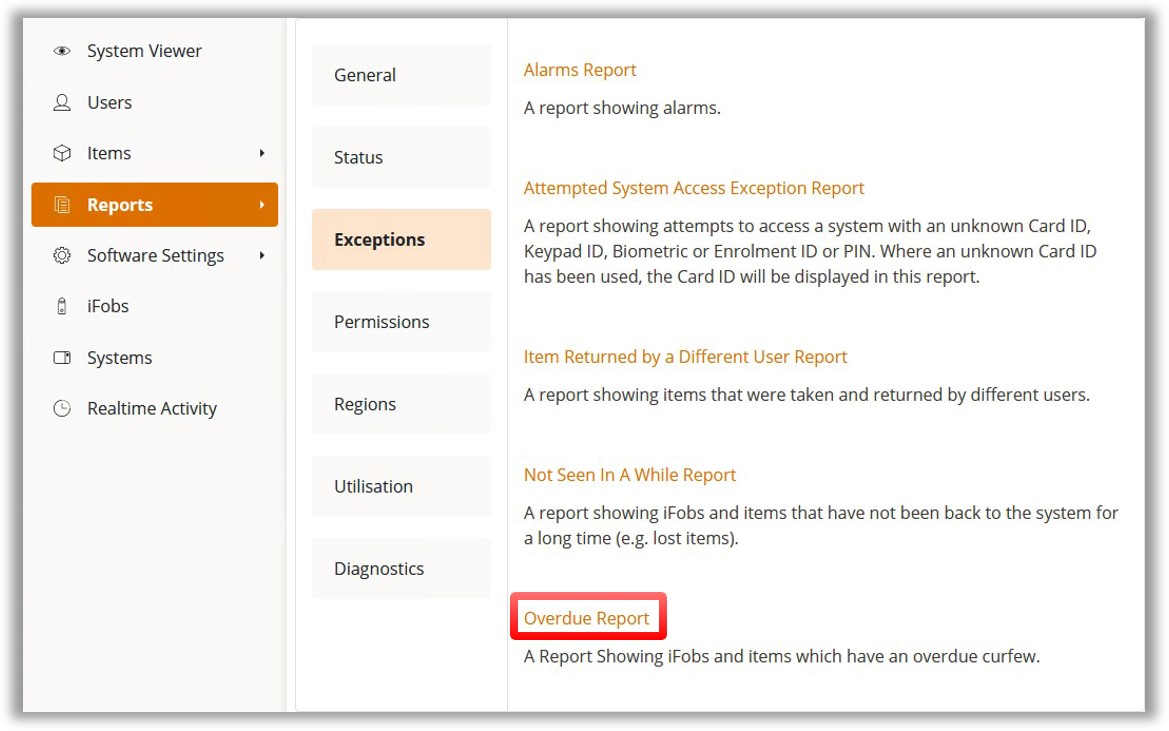Click the cabinet icon beside Systems
Screen dimensions: 1169x731
[62, 358]
